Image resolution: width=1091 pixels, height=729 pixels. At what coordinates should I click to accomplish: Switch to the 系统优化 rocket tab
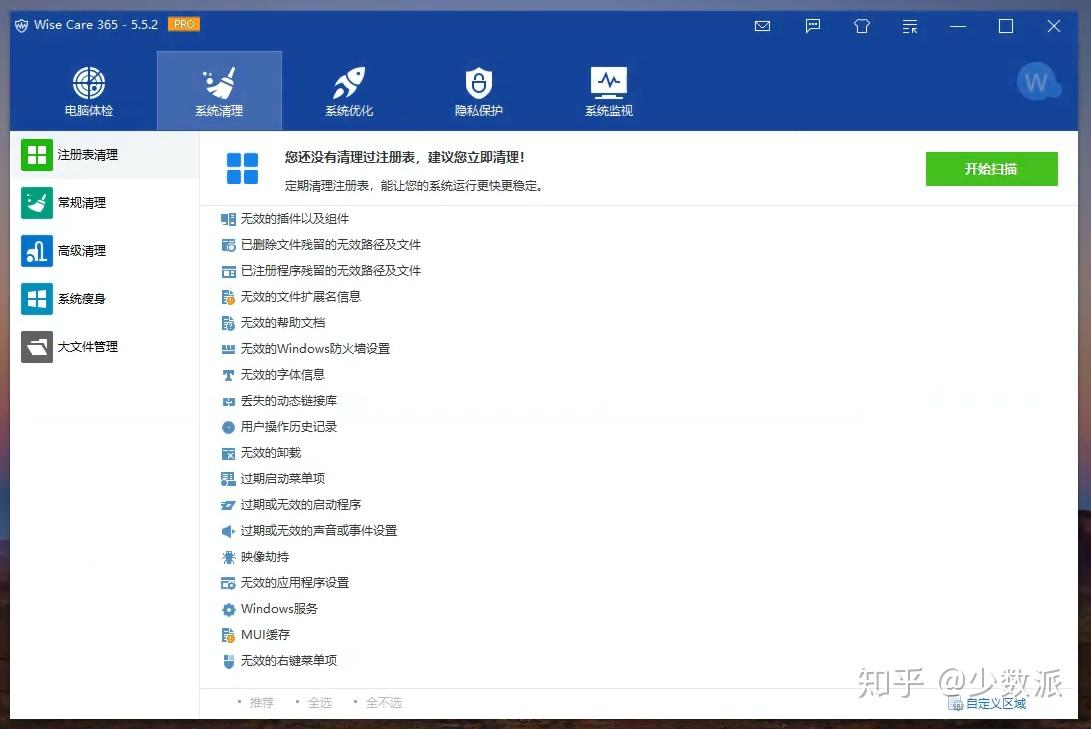(349, 91)
